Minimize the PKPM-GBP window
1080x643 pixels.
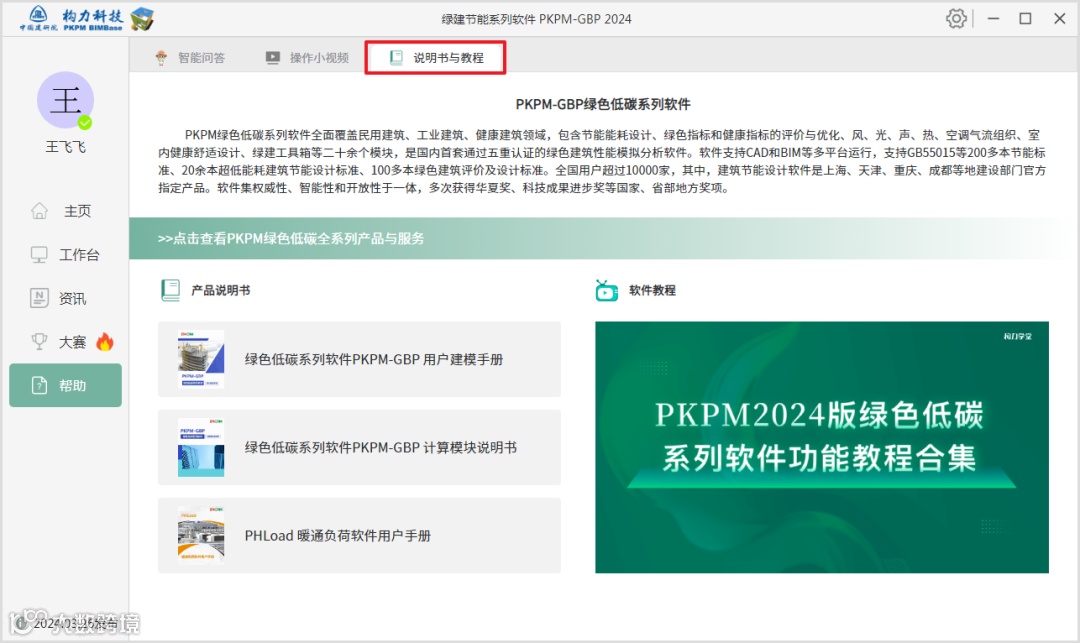click(993, 19)
